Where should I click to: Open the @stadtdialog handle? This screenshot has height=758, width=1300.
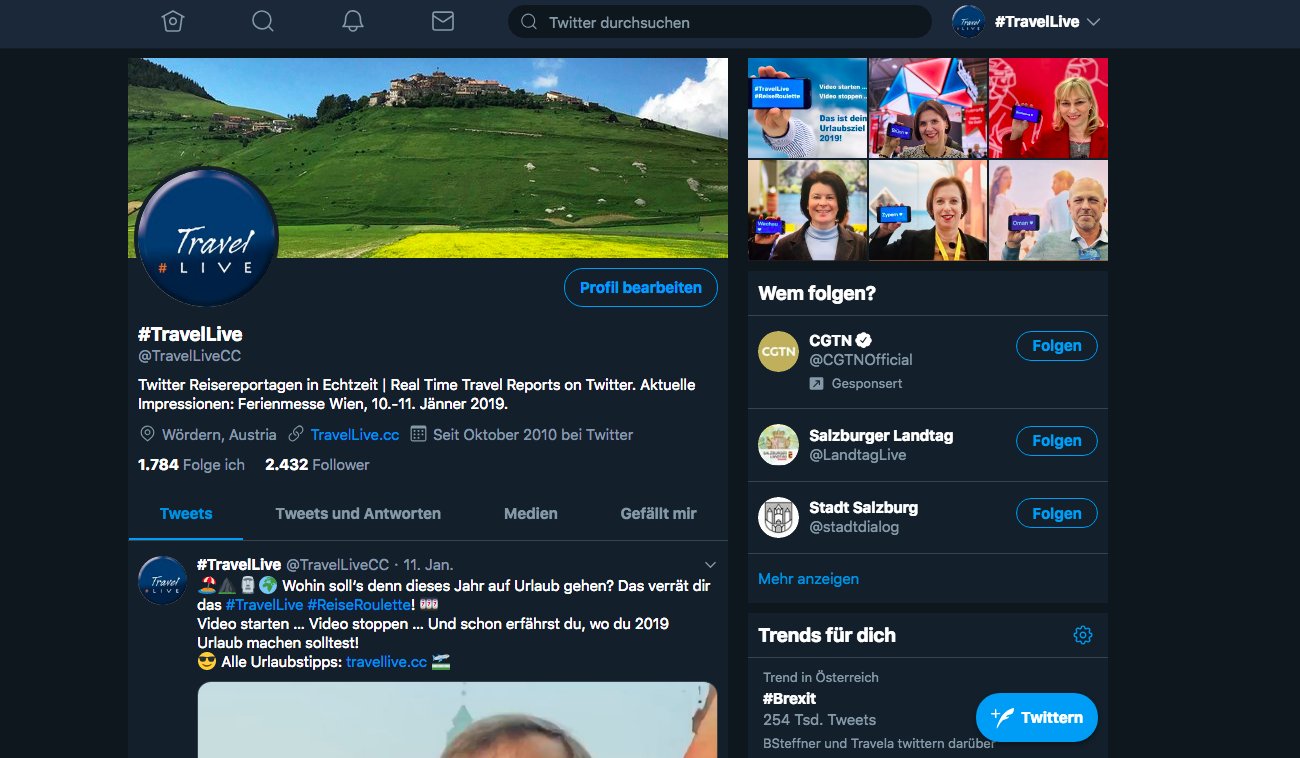point(853,527)
